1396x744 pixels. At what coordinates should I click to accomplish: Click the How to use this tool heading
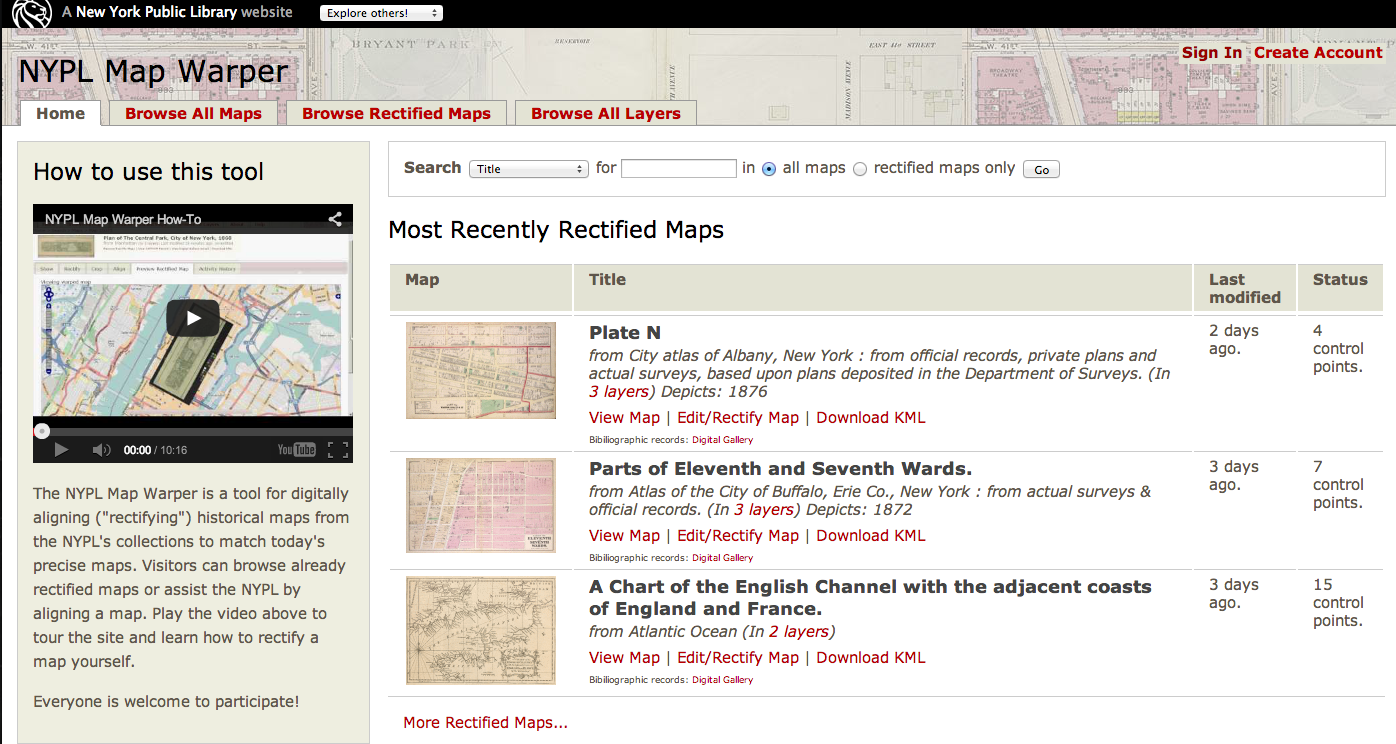[148, 172]
